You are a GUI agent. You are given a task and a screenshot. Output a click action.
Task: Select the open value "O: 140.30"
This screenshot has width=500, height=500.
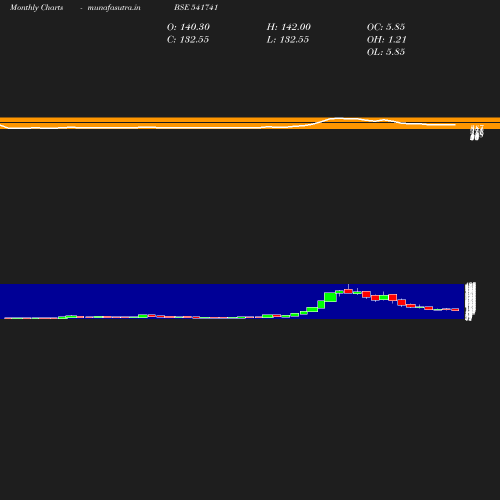tap(188, 27)
